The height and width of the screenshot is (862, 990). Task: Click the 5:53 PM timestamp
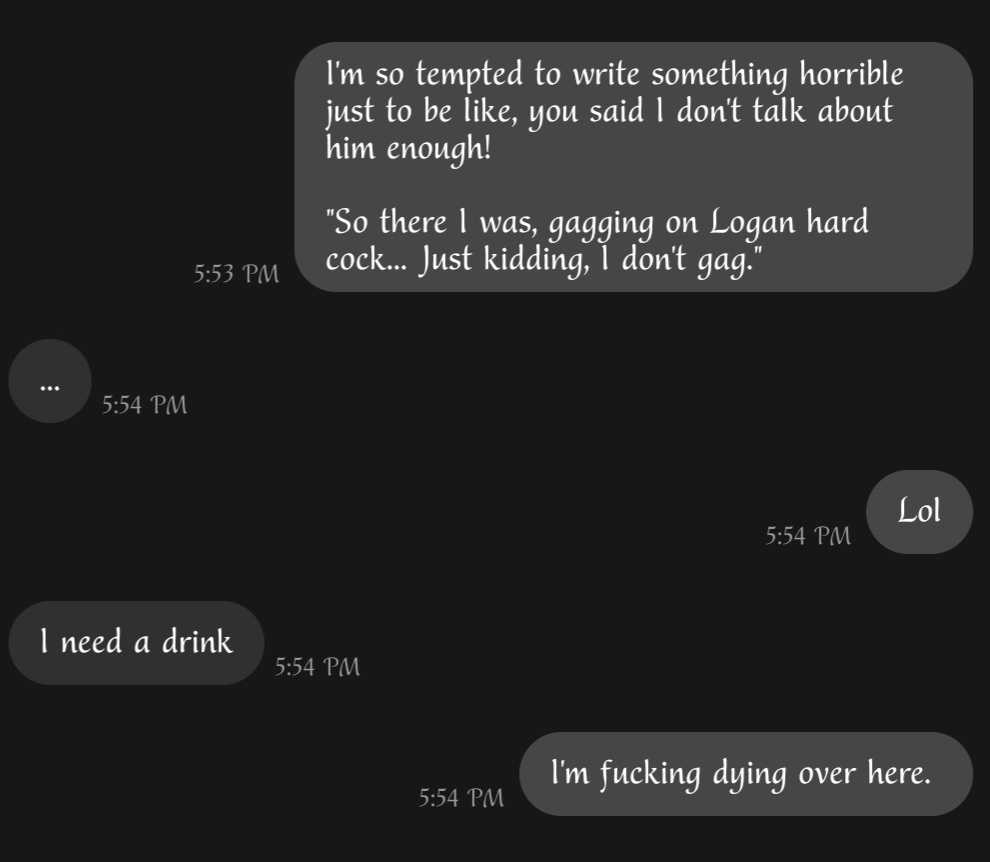click(236, 273)
